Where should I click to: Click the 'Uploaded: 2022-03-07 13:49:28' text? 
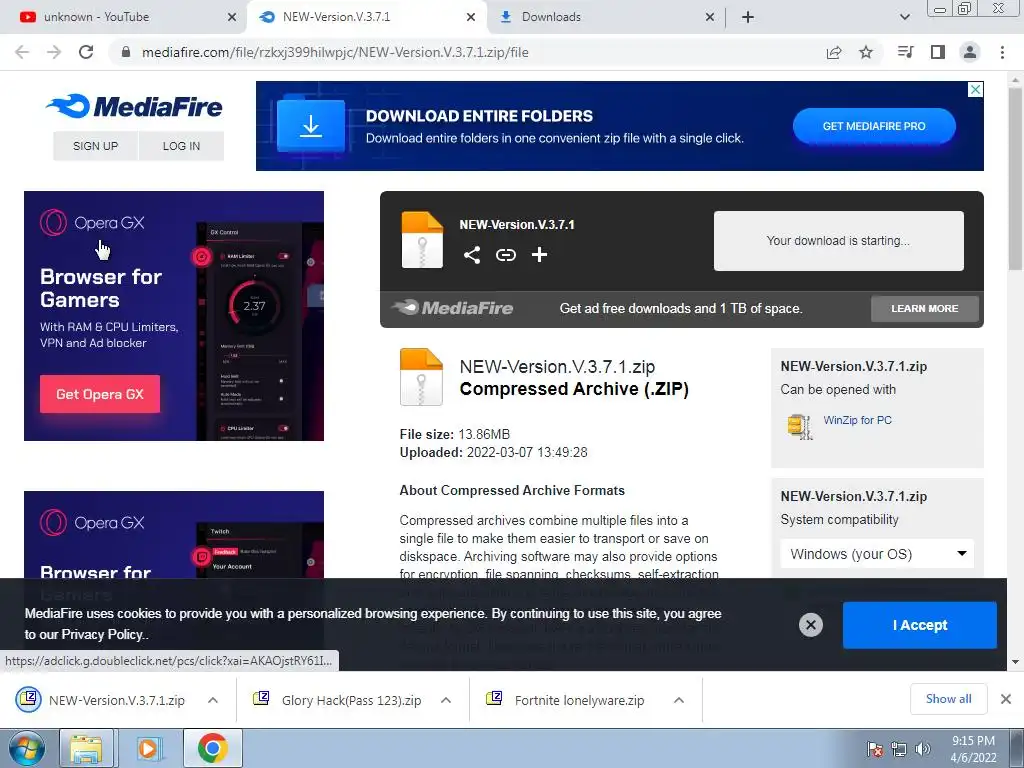point(494,452)
